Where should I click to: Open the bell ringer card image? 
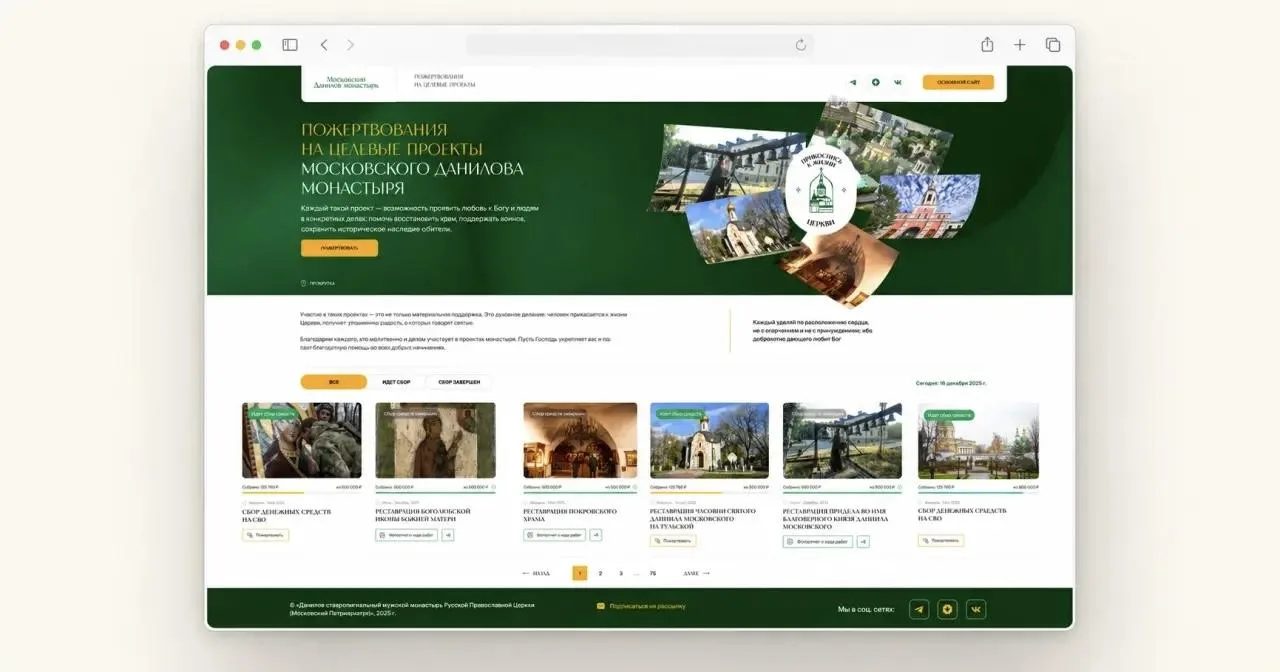842,441
